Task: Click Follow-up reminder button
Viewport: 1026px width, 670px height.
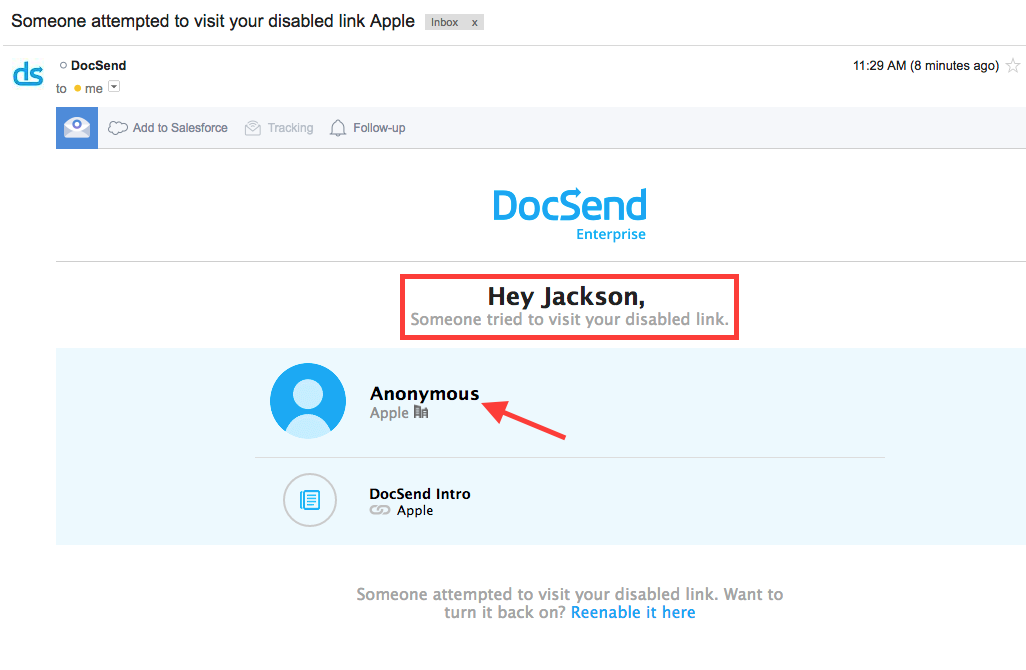Action: [x=367, y=128]
